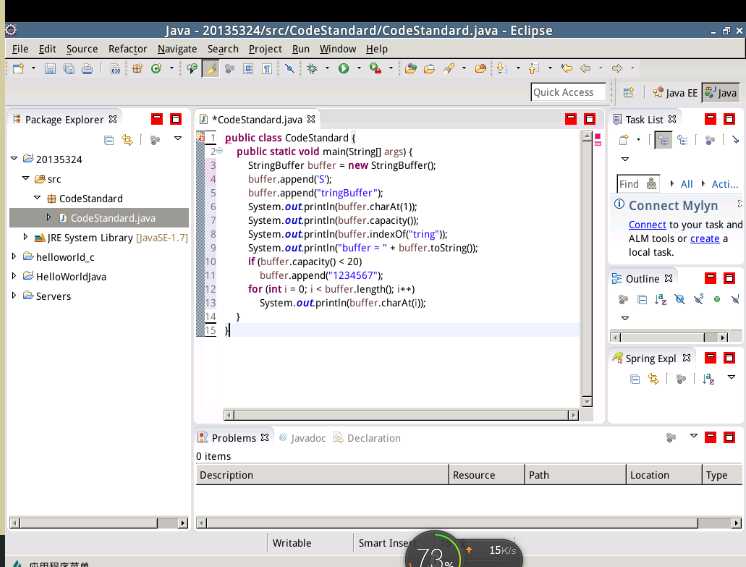Toggle Hide Static Members icon in Outline

pos(698,299)
